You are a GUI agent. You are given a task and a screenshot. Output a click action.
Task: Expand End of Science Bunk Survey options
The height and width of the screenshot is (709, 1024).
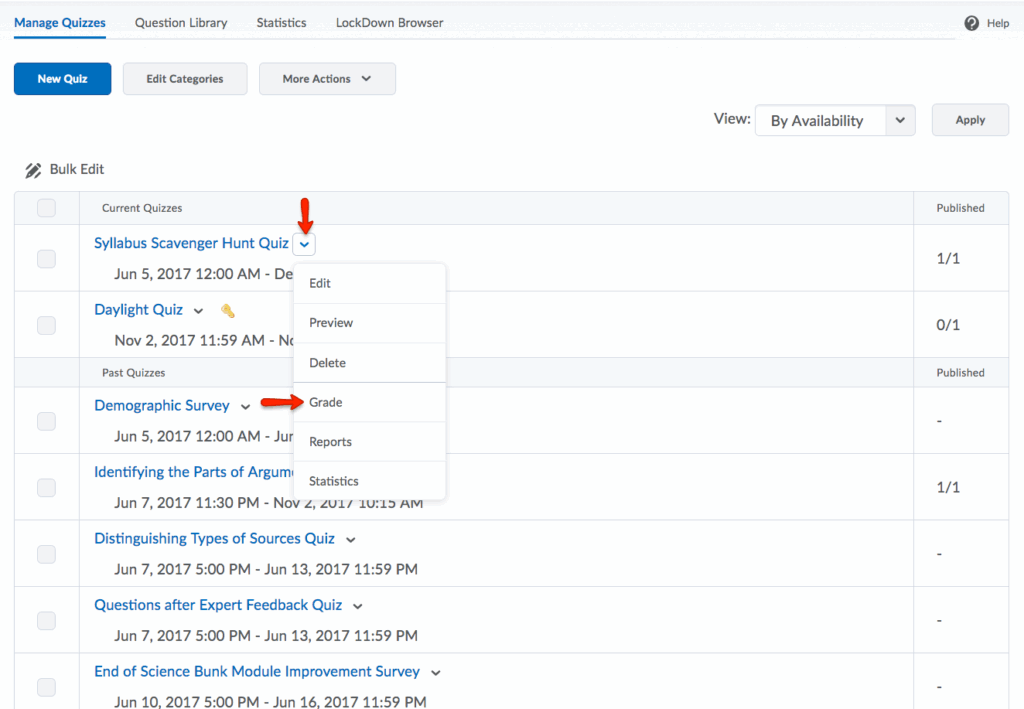435,673
